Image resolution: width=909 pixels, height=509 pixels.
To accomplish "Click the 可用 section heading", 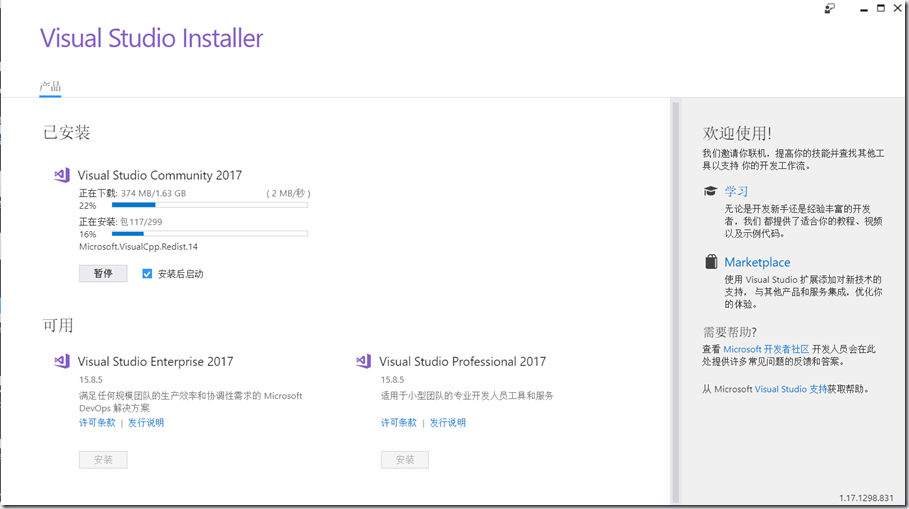I will coord(58,325).
